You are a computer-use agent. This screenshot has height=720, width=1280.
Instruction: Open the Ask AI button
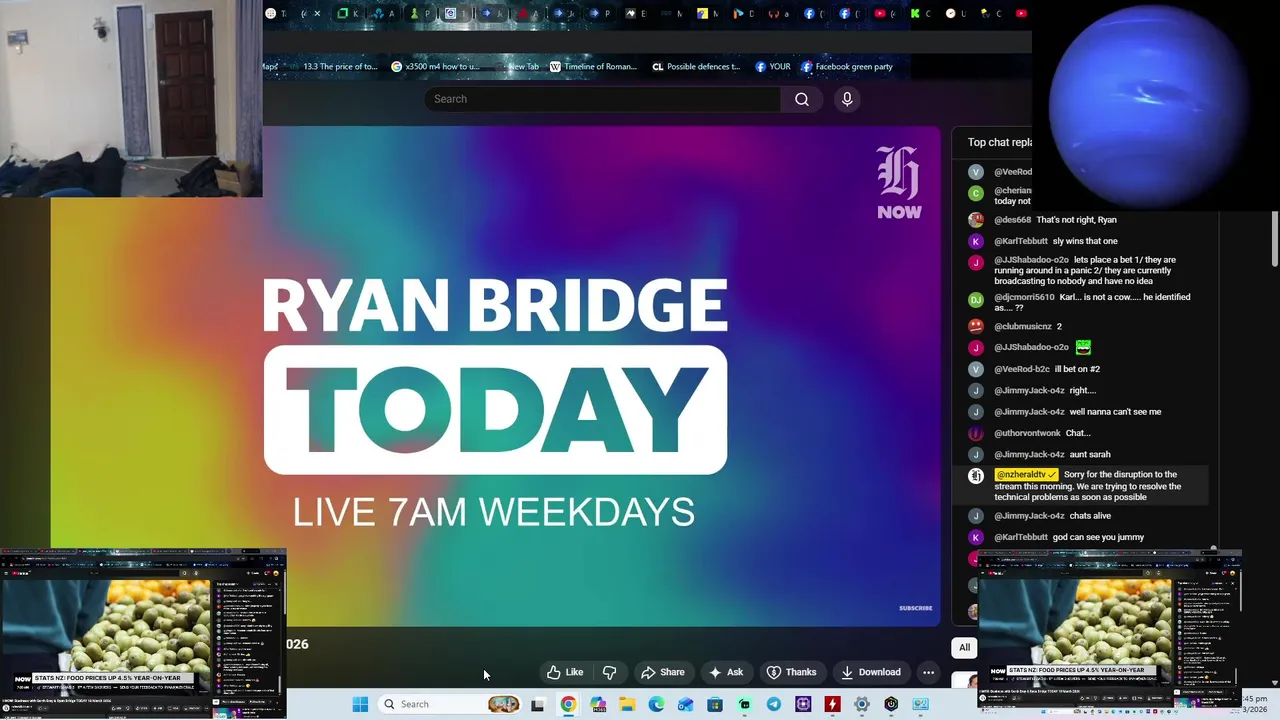(x=726, y=672)
